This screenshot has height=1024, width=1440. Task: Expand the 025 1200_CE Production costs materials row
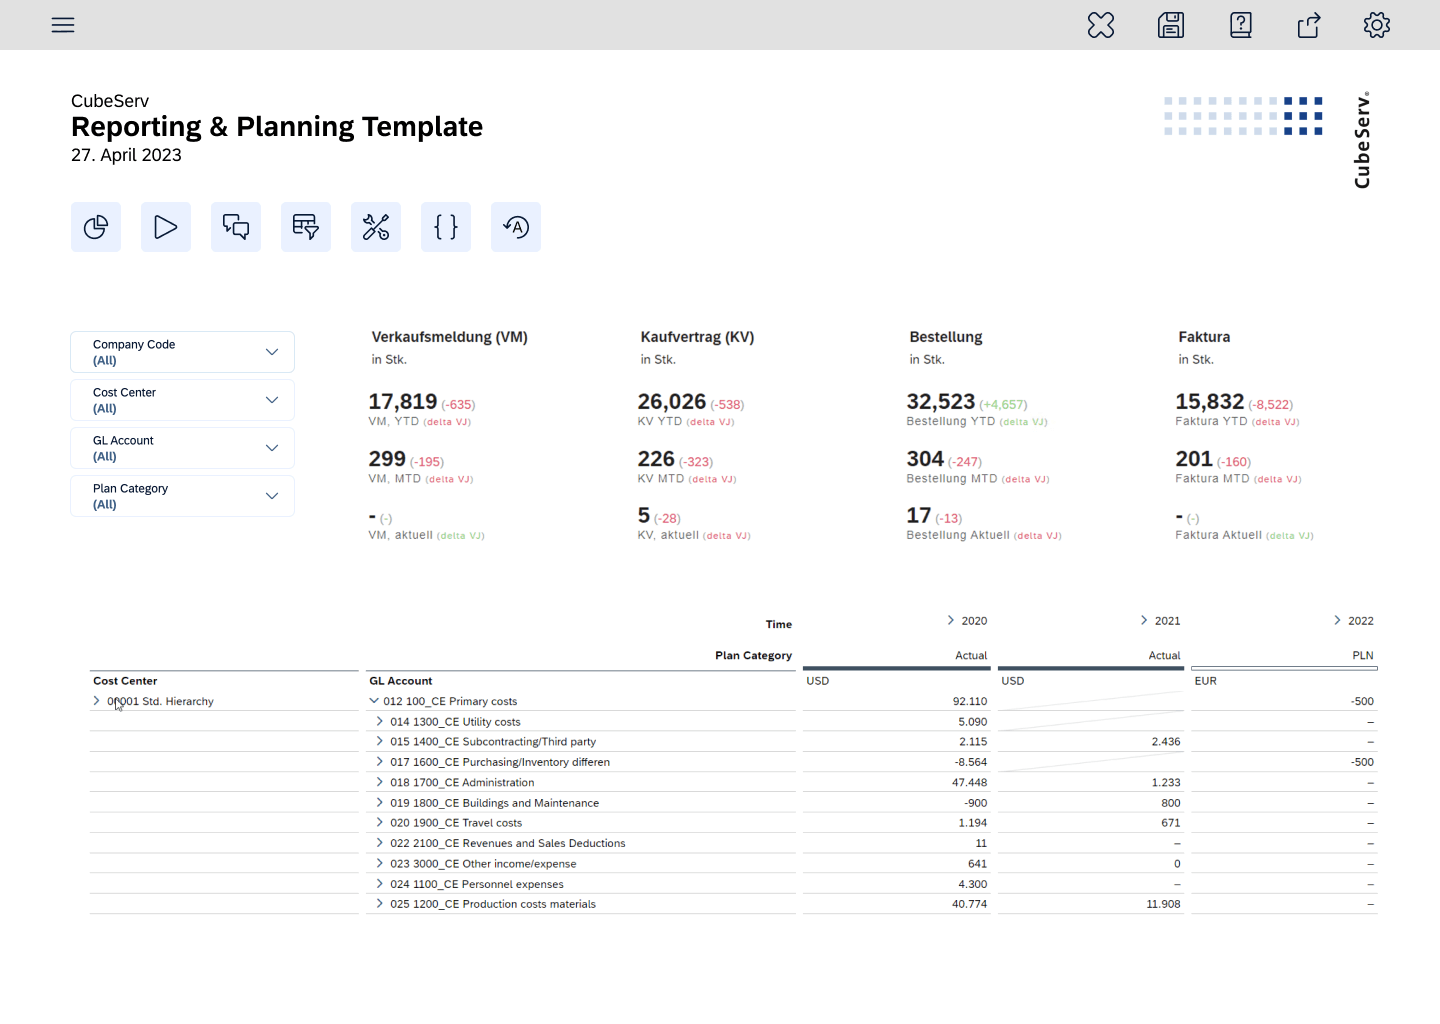point(378,903)
